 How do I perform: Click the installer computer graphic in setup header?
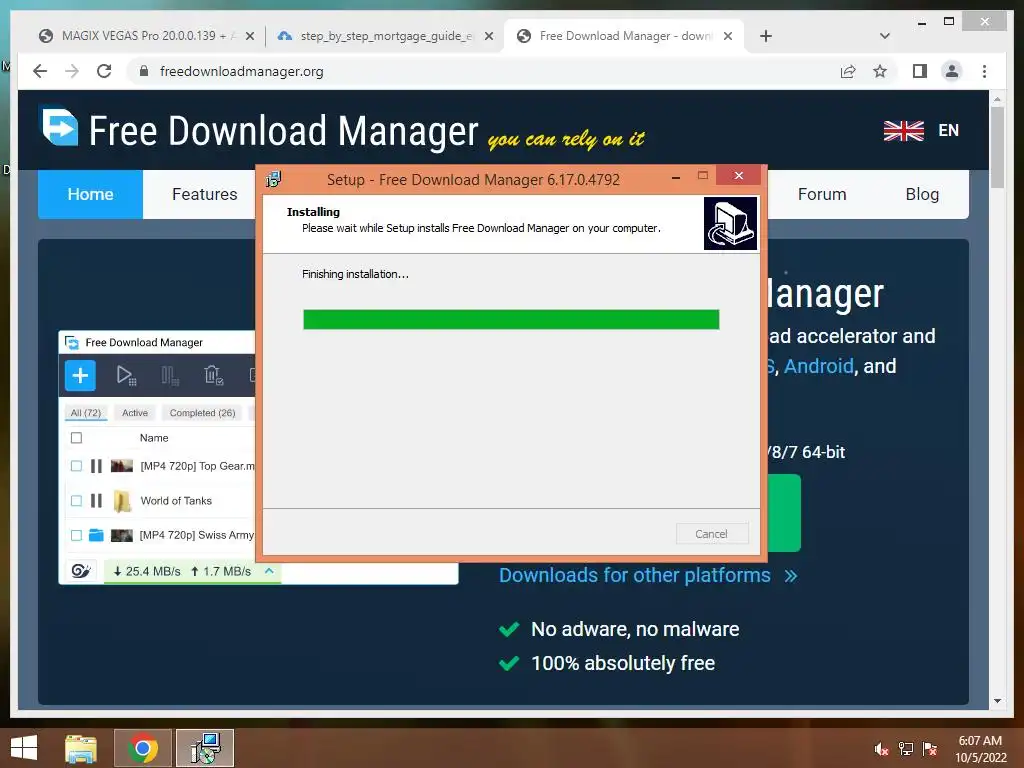coord(730,223)
